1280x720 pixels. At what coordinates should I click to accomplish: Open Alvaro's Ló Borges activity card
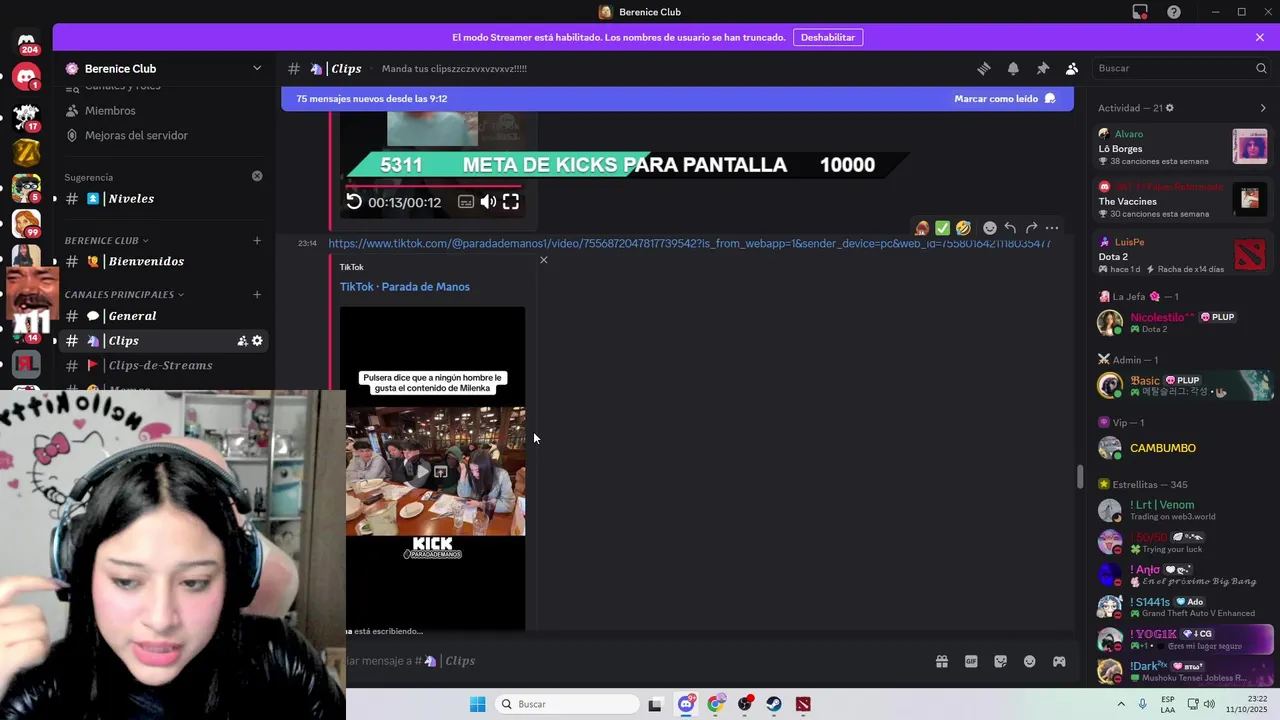[x=1183, y=147]
